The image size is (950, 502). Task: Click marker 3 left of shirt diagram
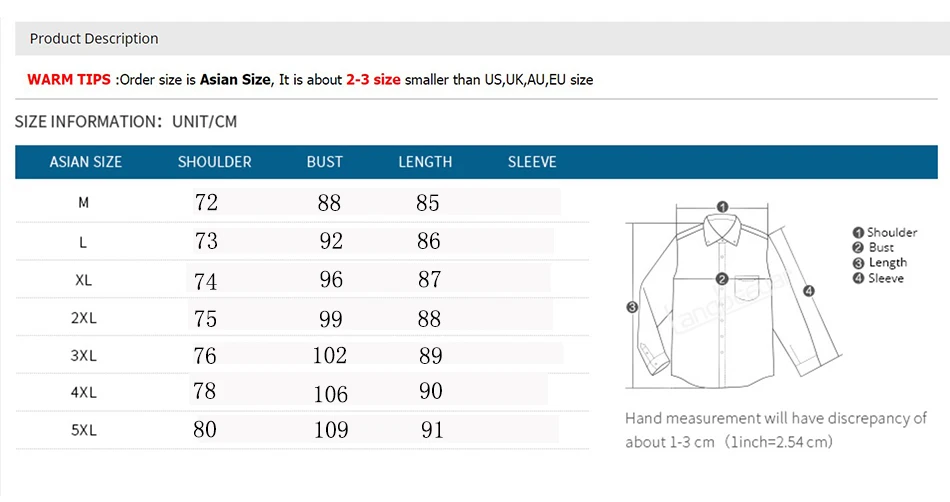pyautogui.click(x=632, y=307)
